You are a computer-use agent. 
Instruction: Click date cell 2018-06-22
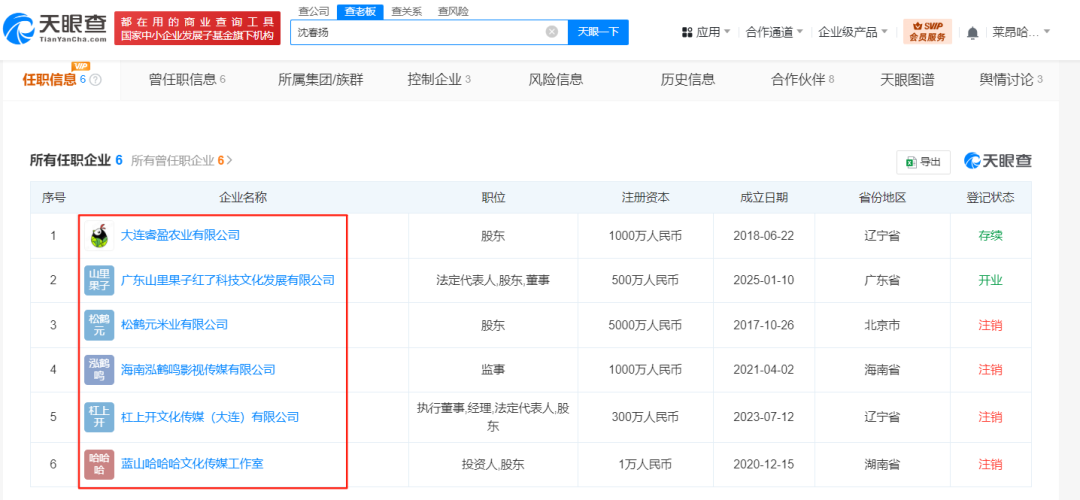764,236
